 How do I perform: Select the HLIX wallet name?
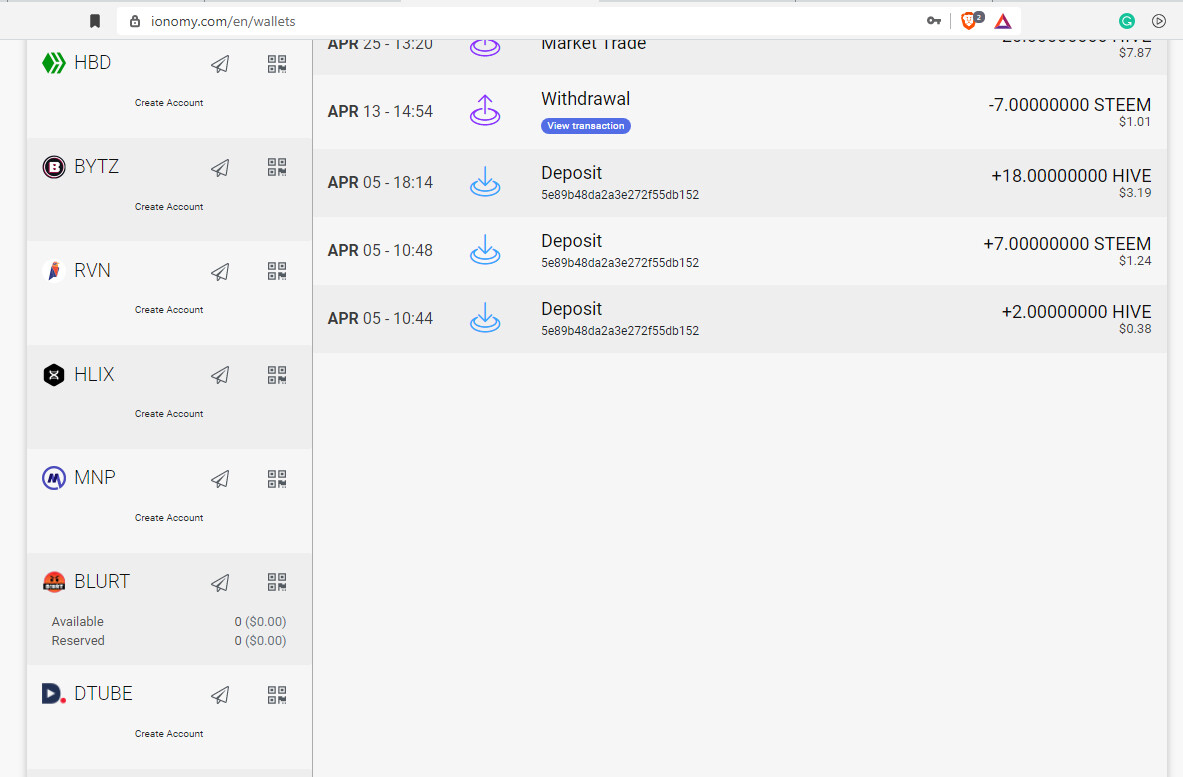pyautogui.click(x=94, y=374)
